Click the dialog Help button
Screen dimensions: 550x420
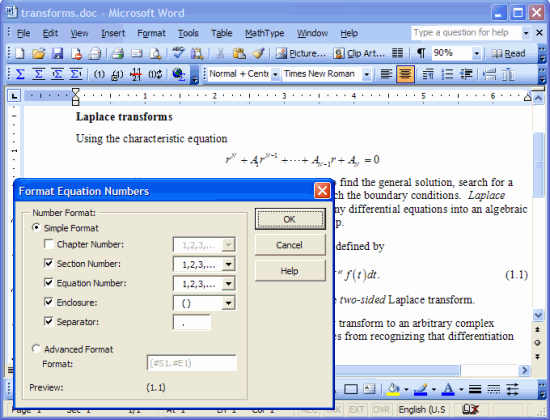point(290,271)
